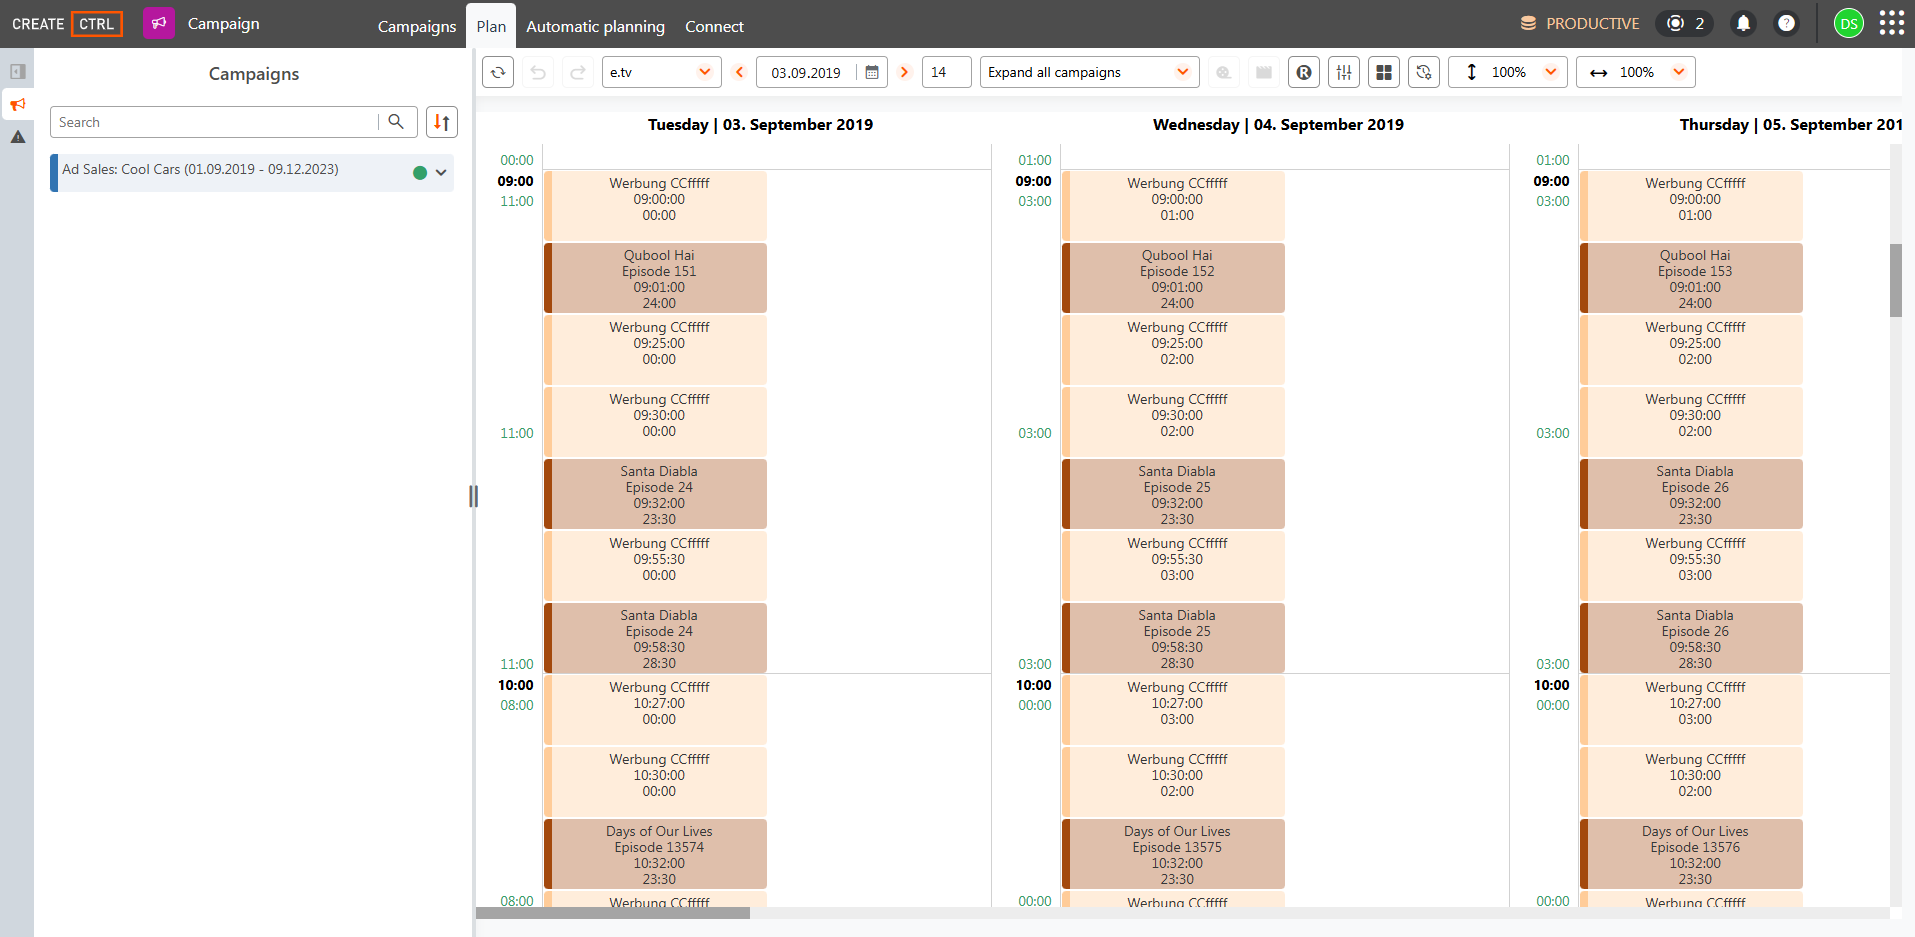Click the green status dot on Ad Sales campaign
Image resolution: width=1915 pixels, height=937 pixels.
click(420, 172)
